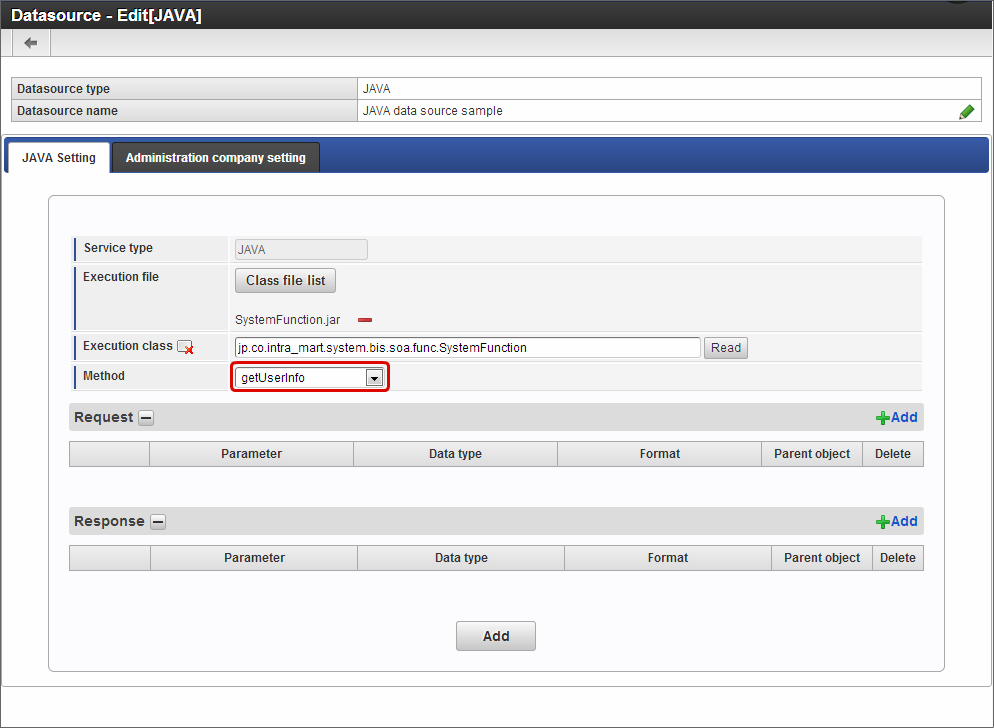
Task: Click Request table Parent object header
Action: point(812,454)
